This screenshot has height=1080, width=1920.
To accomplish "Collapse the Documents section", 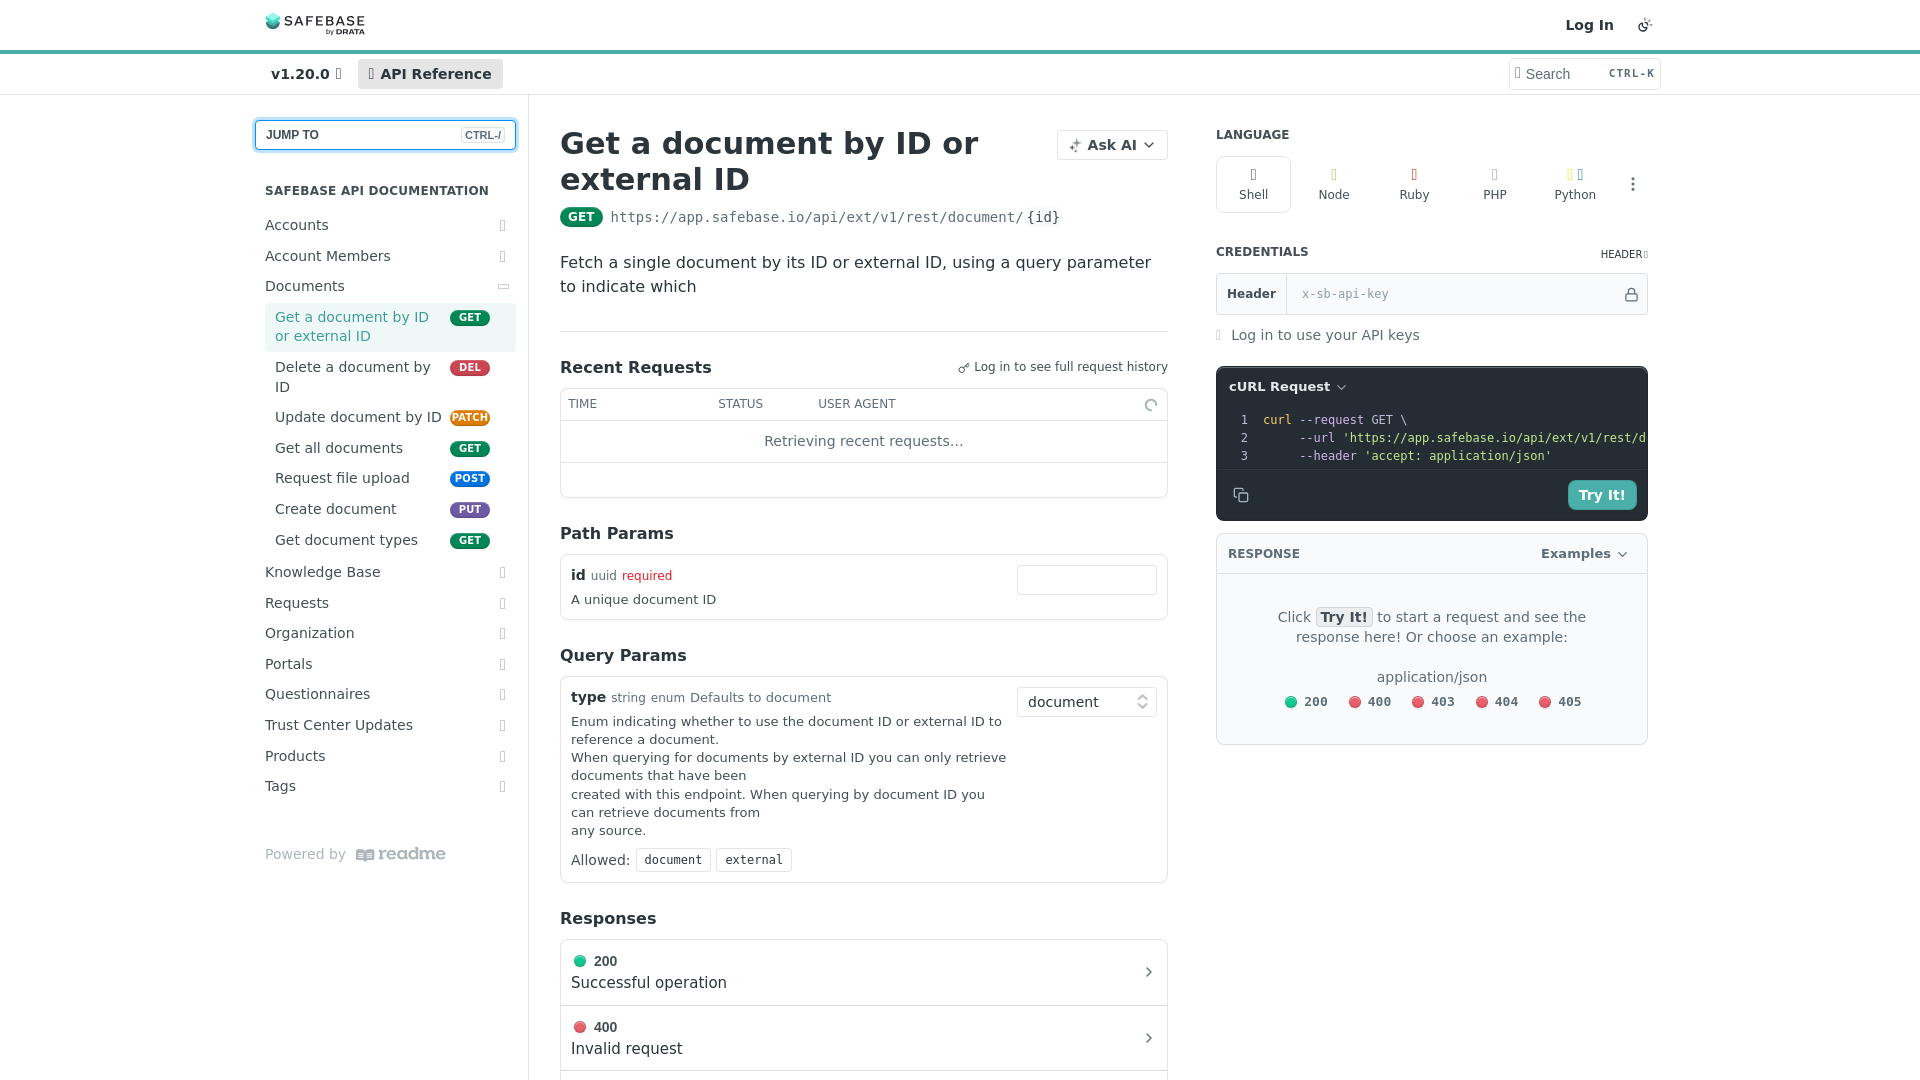I will point(503,286).
